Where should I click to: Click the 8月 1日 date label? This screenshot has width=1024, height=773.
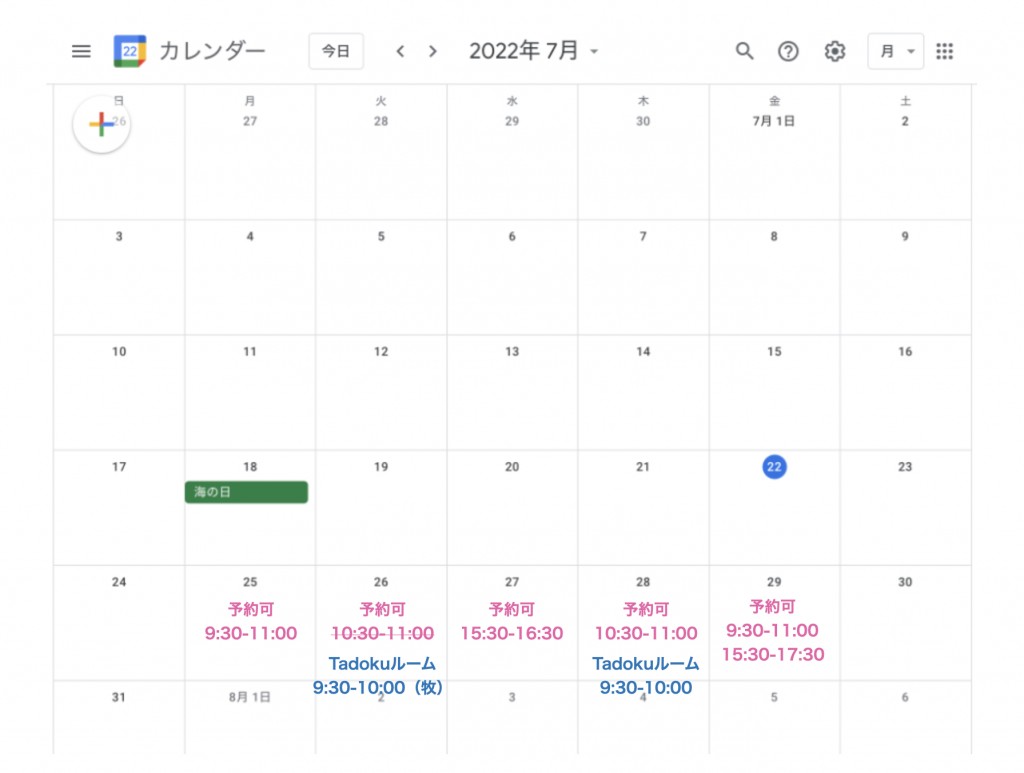[x=249, y=697]
